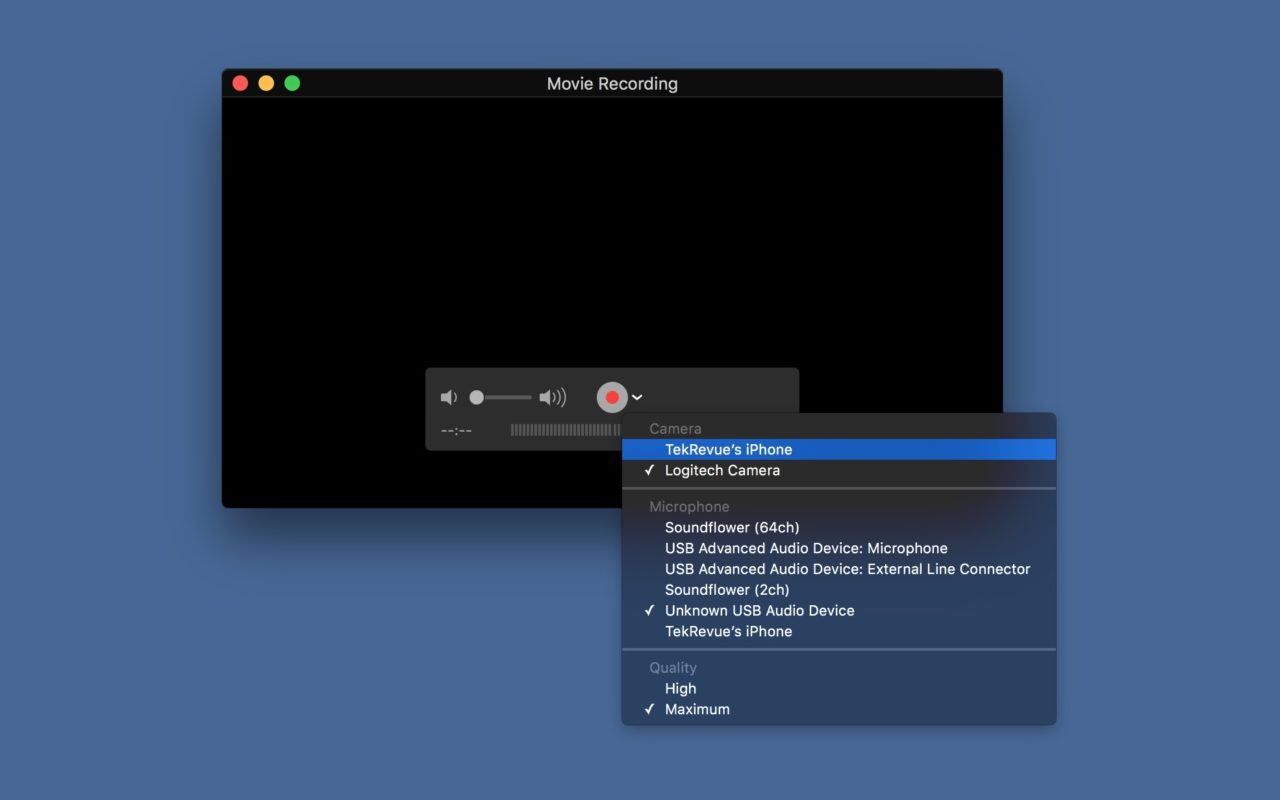Select Logitech Camera as camera source
The height and width of the screenshot is (800, 1280).
pyautogui.click(x=839, y=470)
